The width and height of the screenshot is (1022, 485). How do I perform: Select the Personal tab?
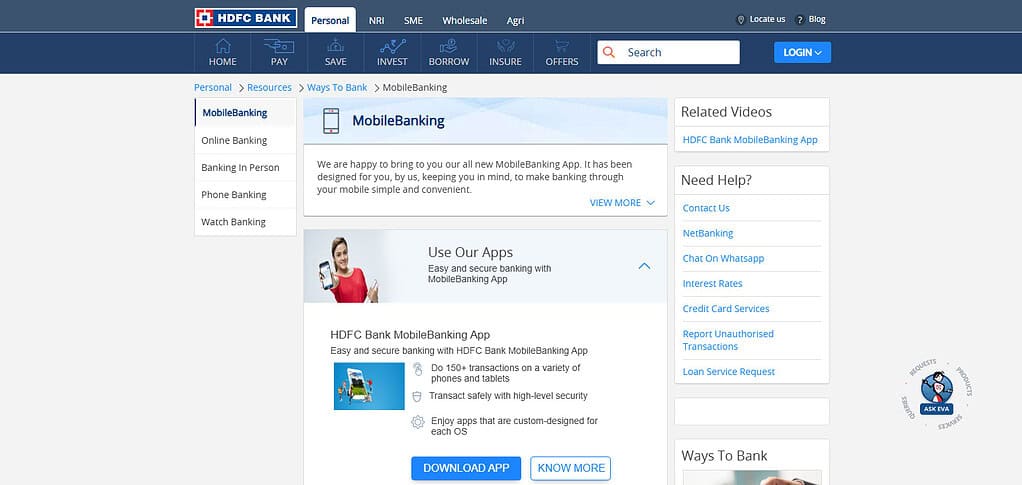pos(330,20)
